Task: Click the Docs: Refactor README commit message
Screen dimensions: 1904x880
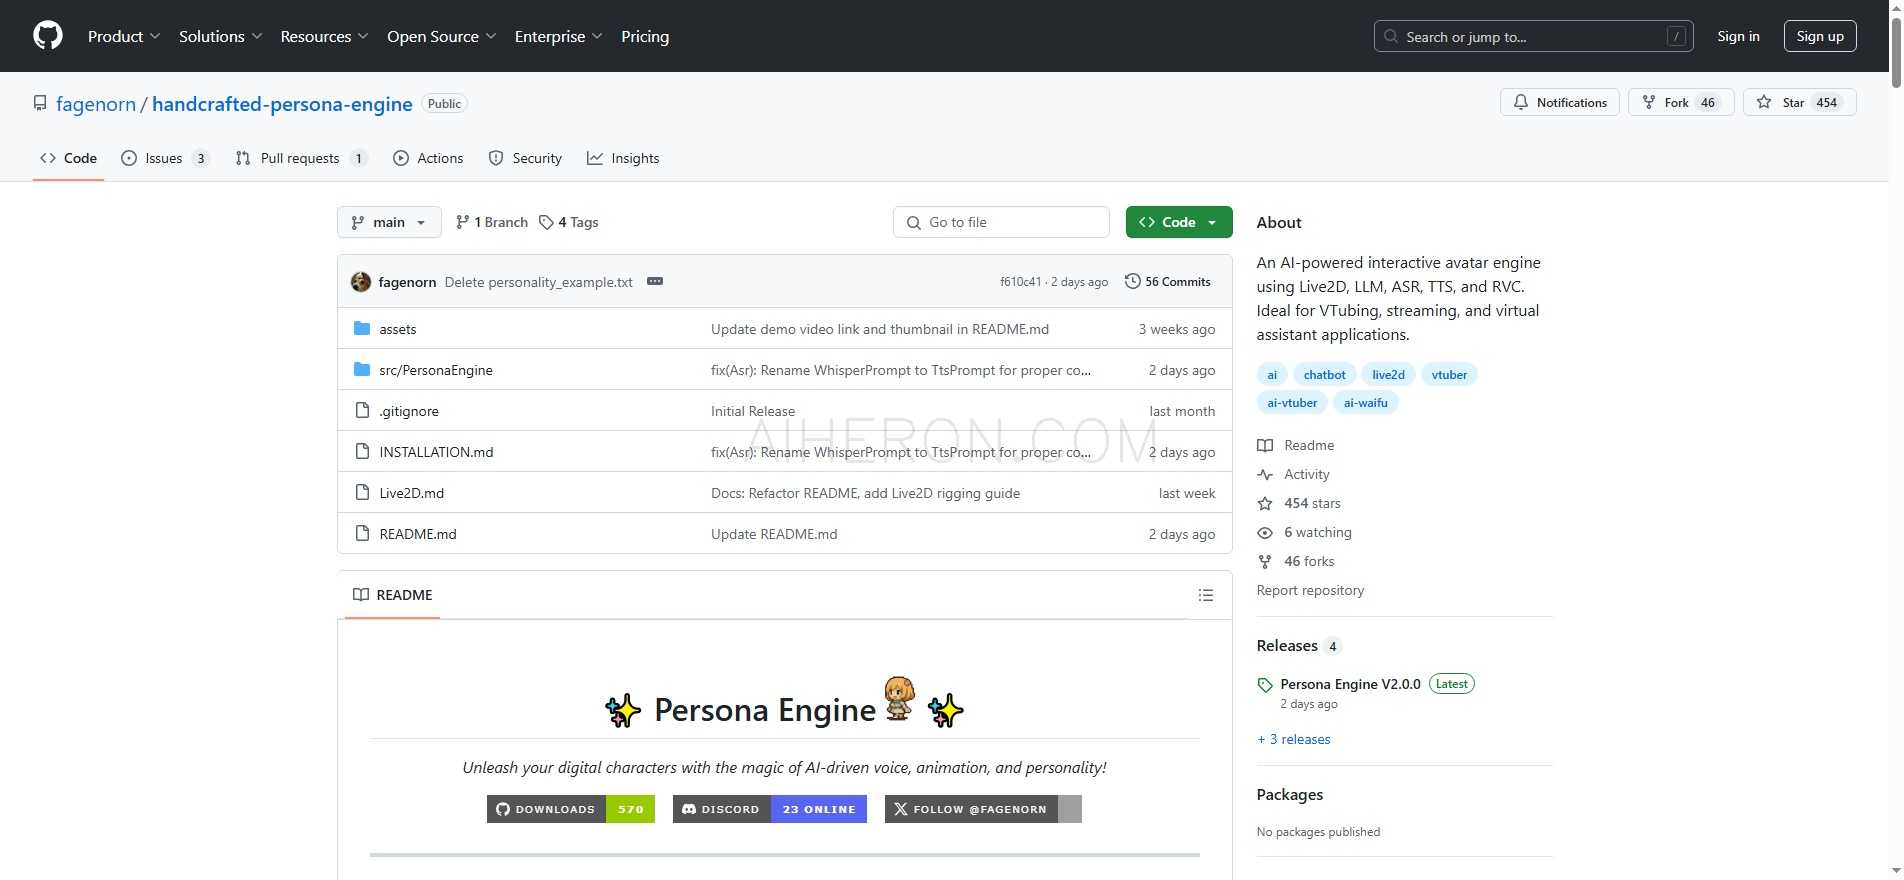Action: point(865,493)
